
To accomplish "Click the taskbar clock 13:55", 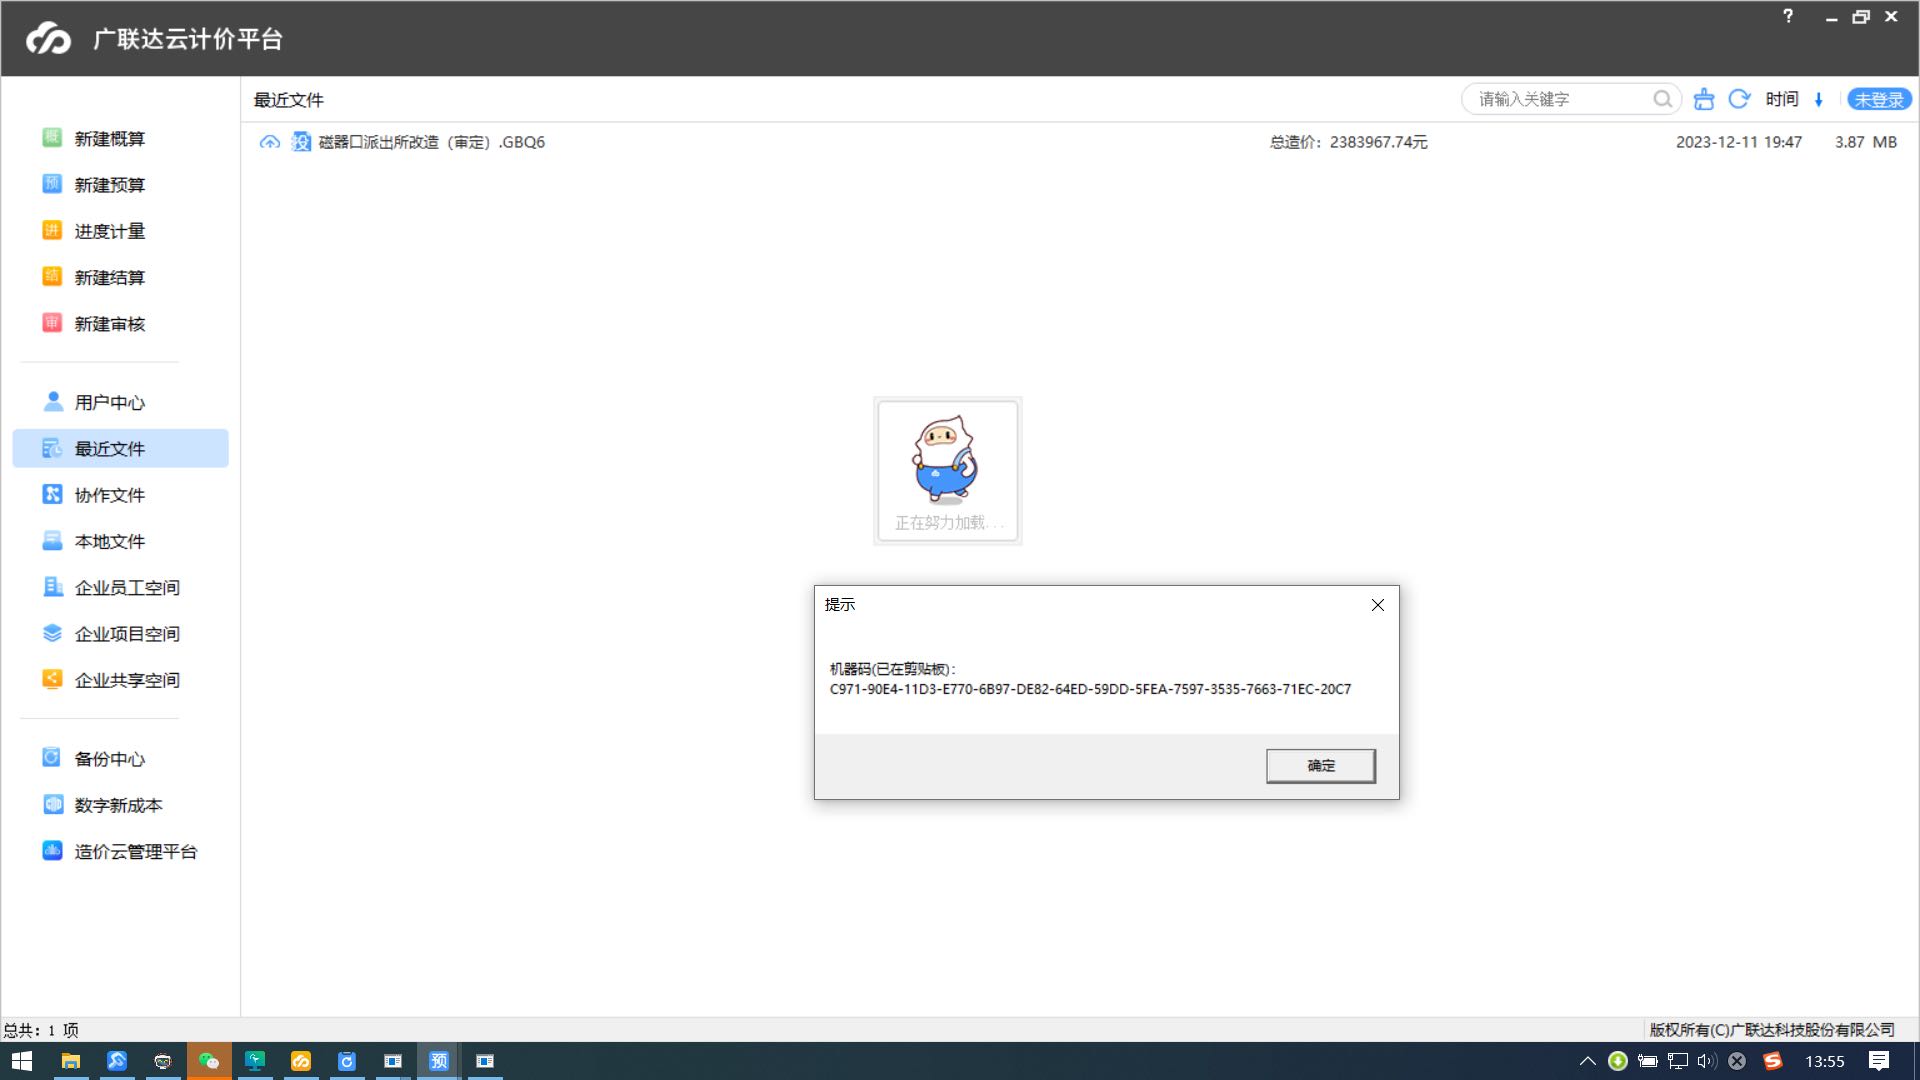I will pyautogui.click(x=1824, y=1061).
